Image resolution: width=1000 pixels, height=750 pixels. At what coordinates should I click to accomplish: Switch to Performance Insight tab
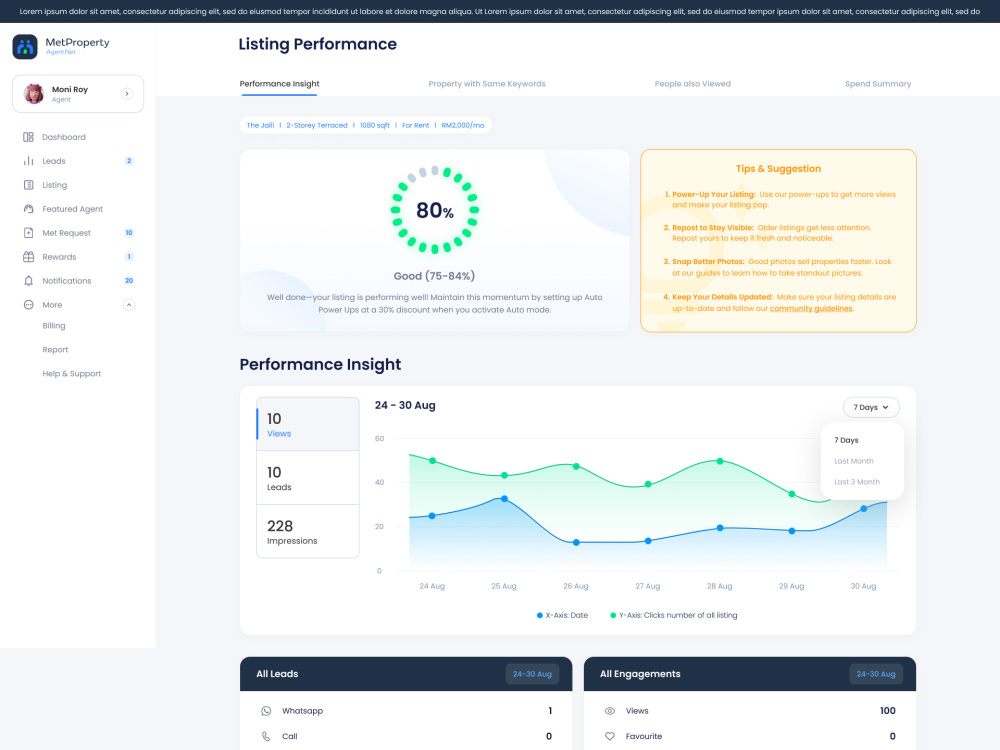click(x=279, y=84)
